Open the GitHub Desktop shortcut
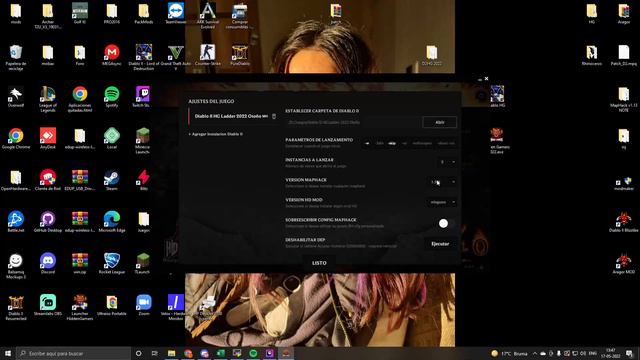Screen dimensions: 640x360 pyautogui.click(x=48, y=222)
